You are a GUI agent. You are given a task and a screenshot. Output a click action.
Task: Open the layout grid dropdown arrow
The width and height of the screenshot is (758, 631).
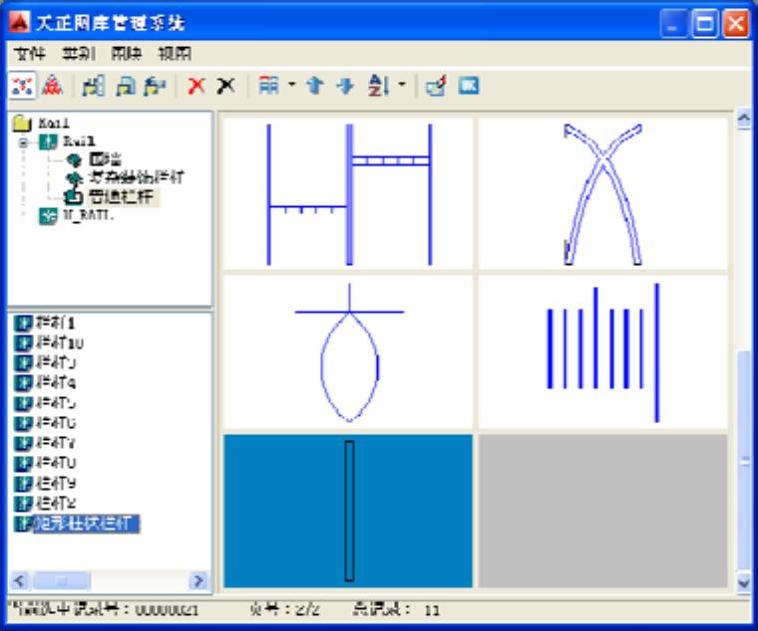click(x=292, y=85)
